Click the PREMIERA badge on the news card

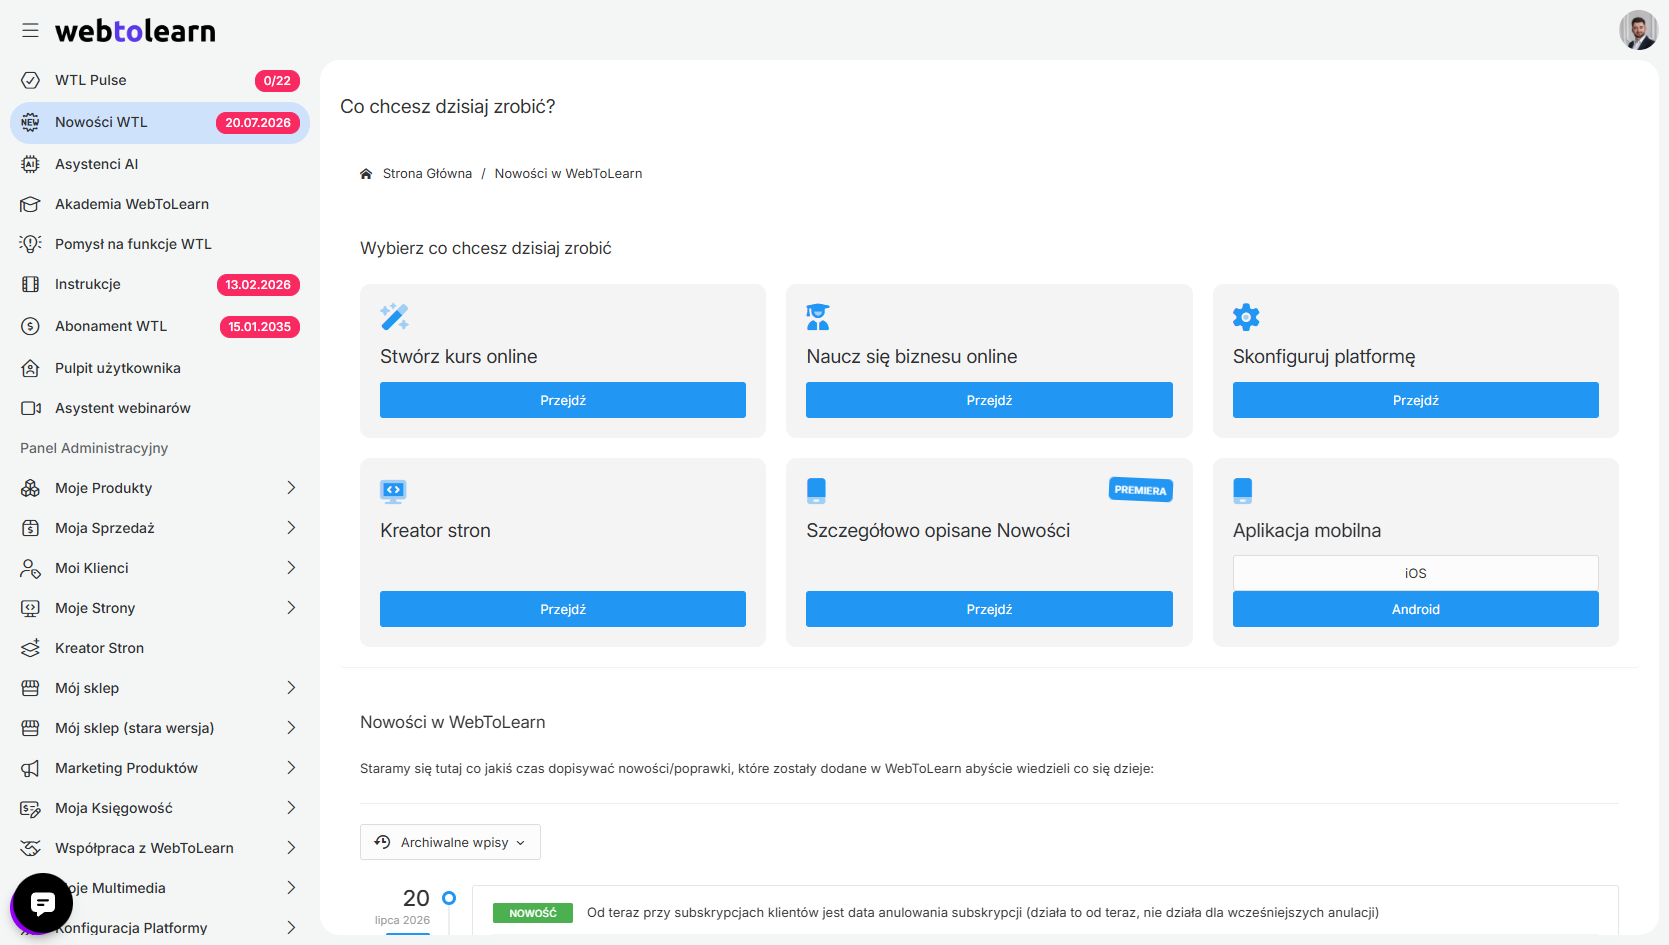click(1141, 490)
